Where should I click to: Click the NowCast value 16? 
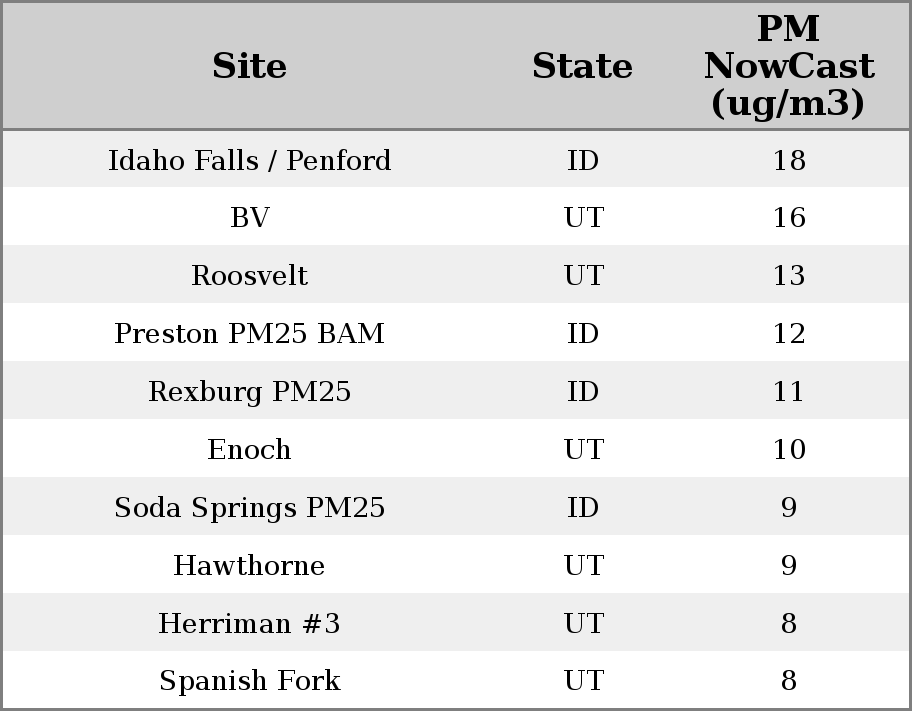coord(788,218)
